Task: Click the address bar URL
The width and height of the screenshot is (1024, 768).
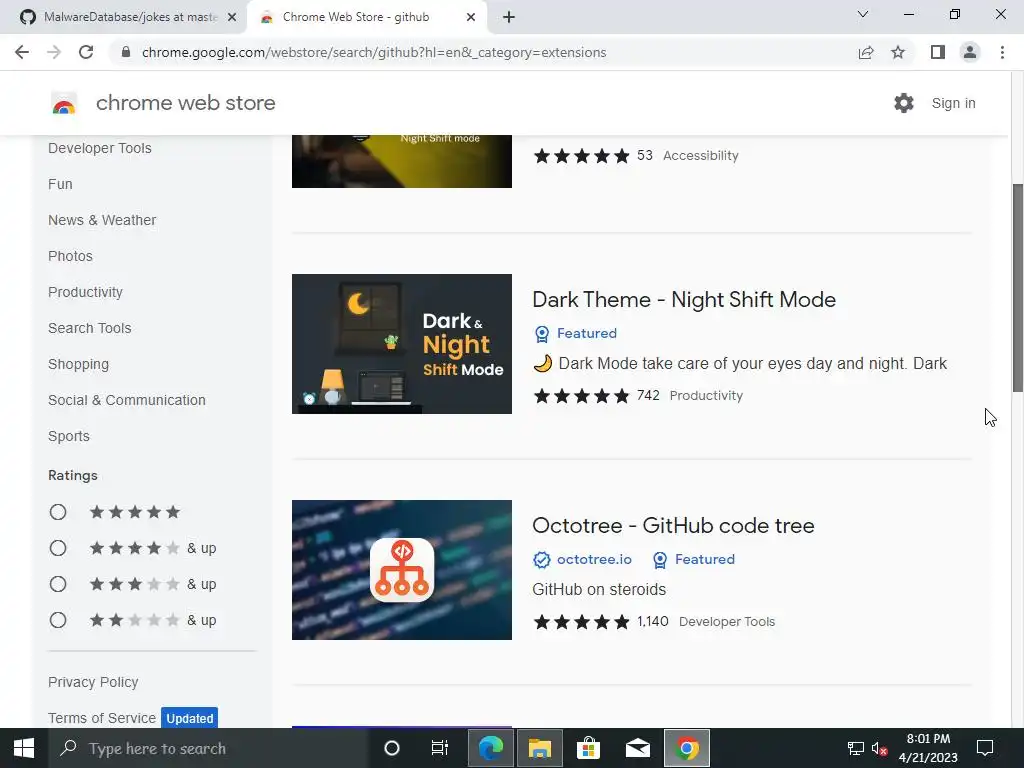Action: [x=374, y=52]
